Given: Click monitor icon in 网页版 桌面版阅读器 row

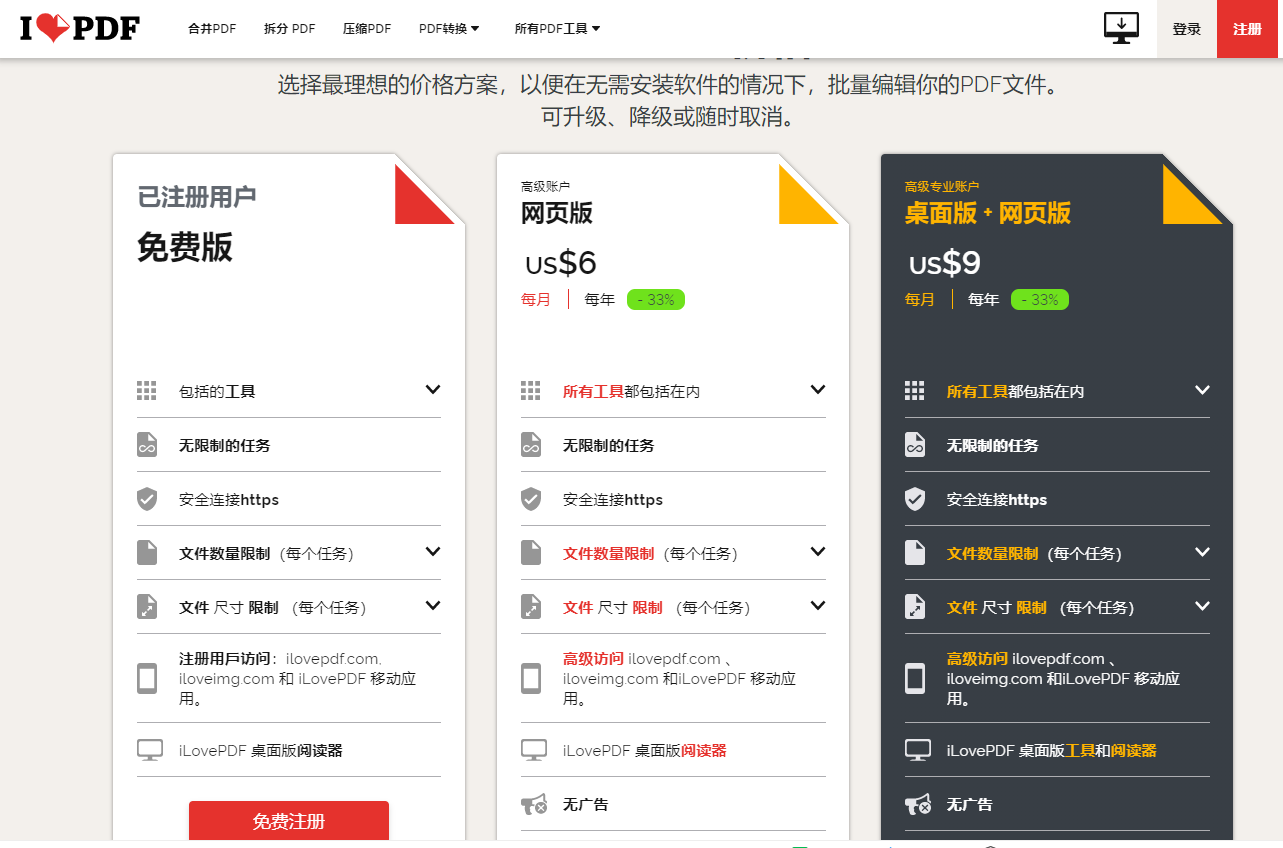Looking at the screenshot, I should pyautogui.click(x=533, y=750).
